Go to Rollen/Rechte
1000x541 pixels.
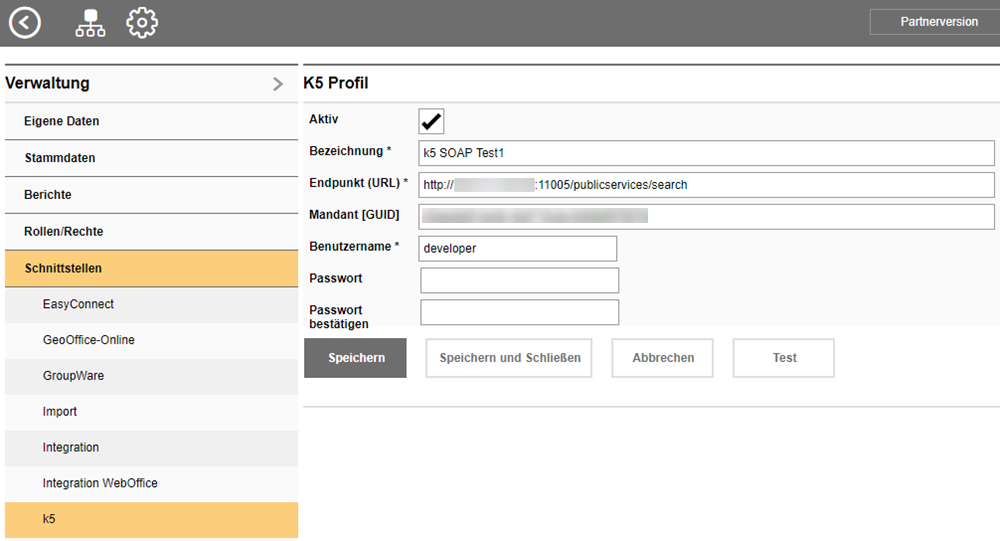coord(64,232)
